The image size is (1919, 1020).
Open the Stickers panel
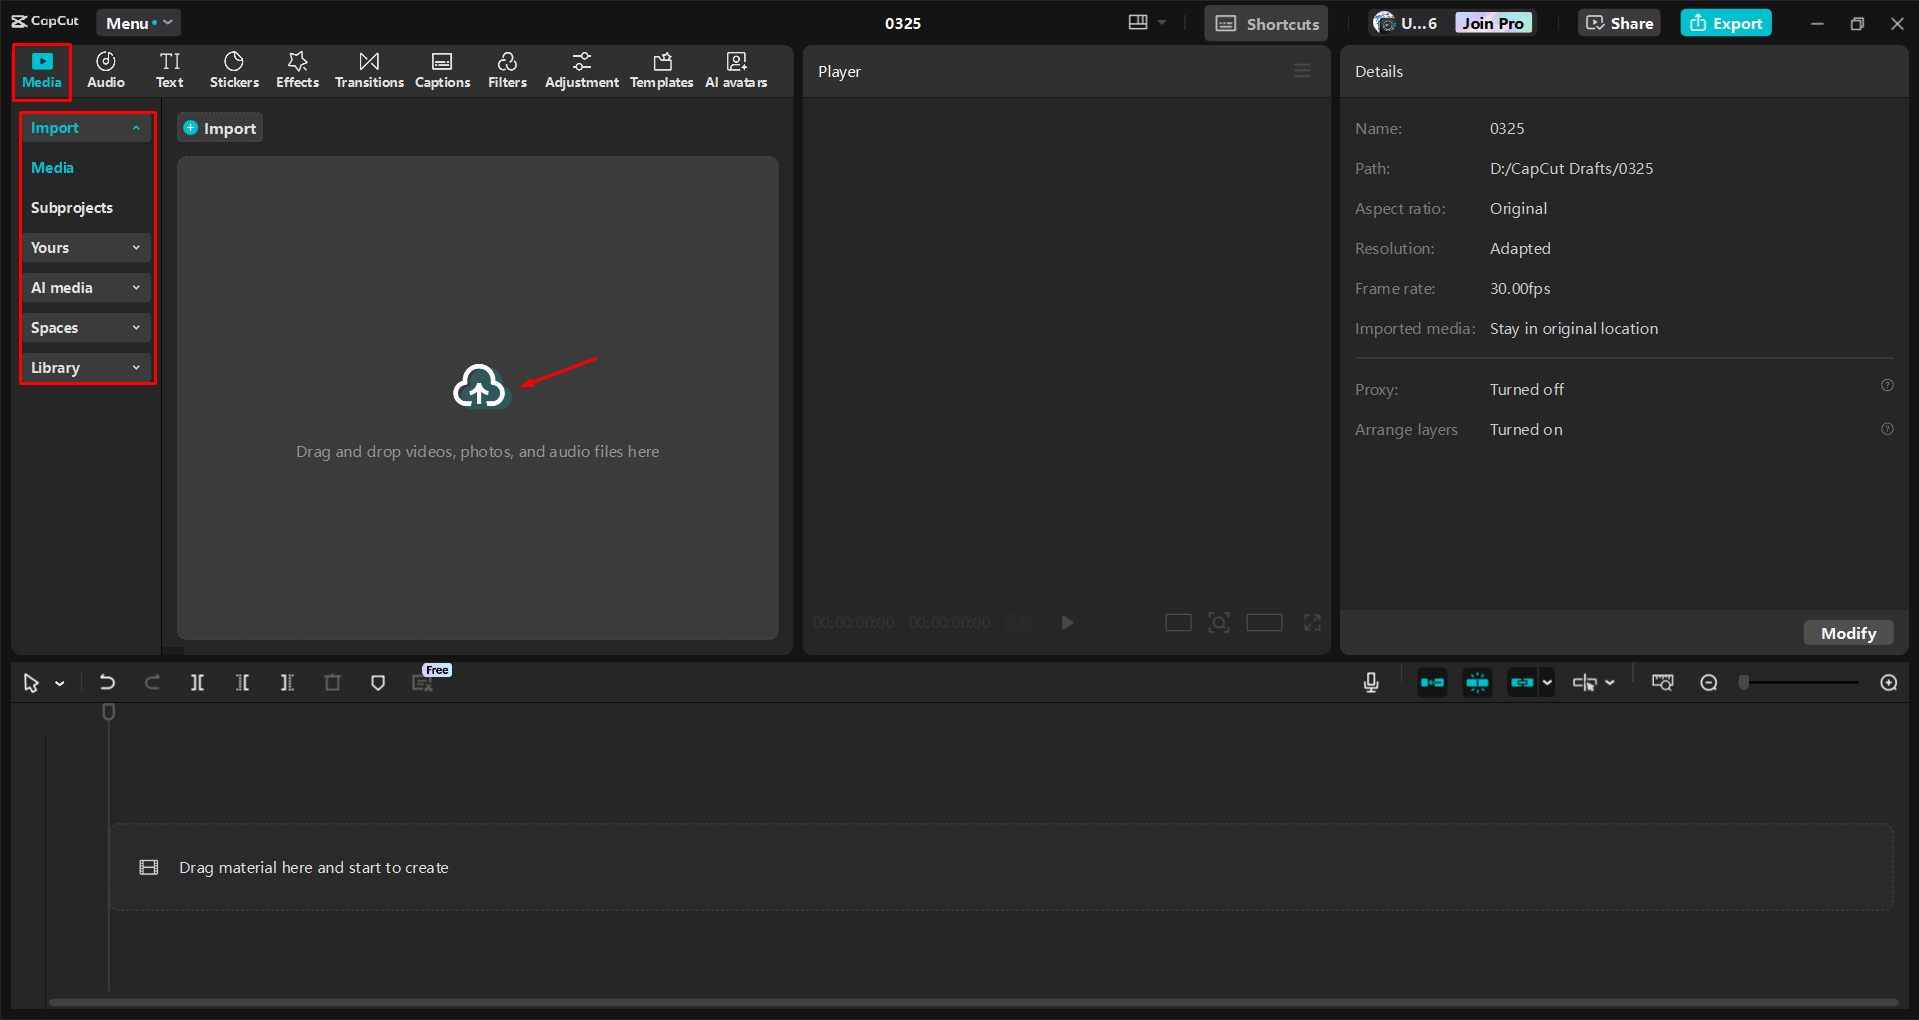pyautogui.click(x=233, y=69)
